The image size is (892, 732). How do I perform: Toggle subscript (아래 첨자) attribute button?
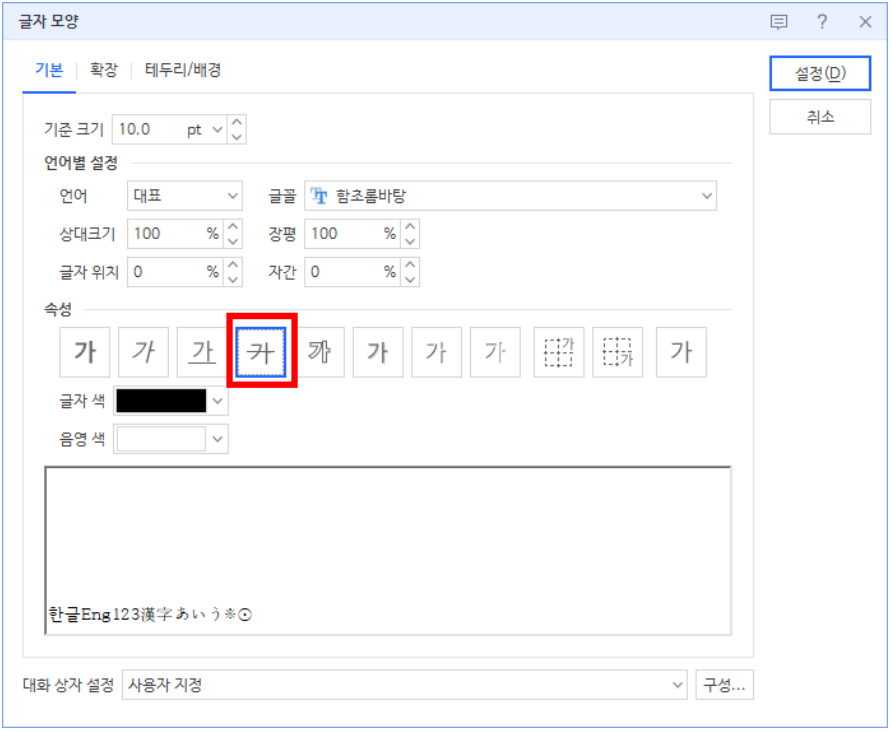(617, 352)
